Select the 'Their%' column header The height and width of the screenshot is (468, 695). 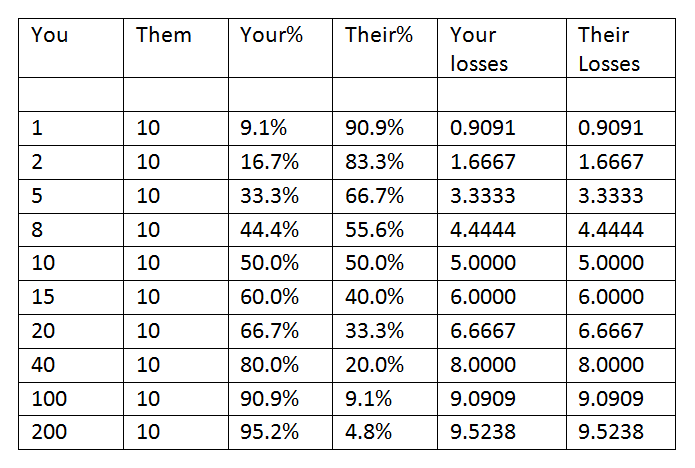click(x=385, y=48)
